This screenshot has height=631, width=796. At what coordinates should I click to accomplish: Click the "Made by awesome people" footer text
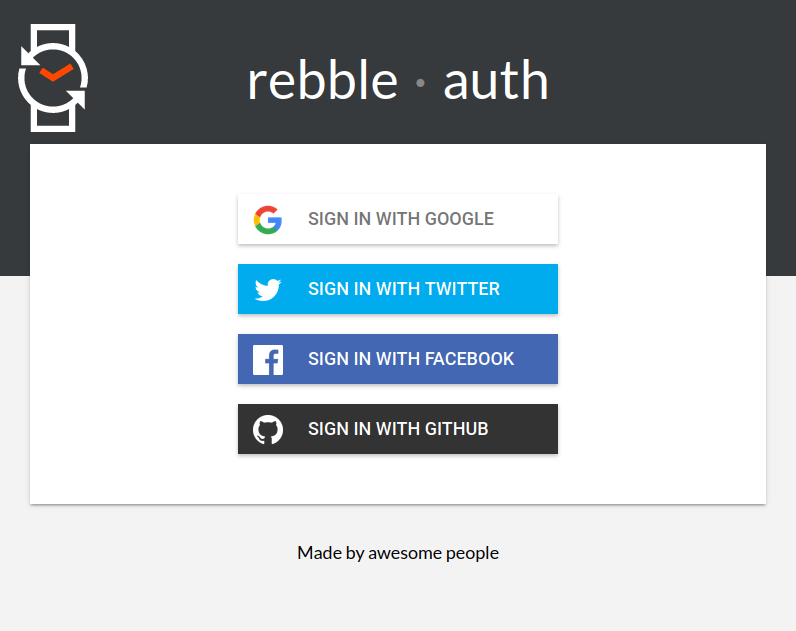tap(398, 553)
